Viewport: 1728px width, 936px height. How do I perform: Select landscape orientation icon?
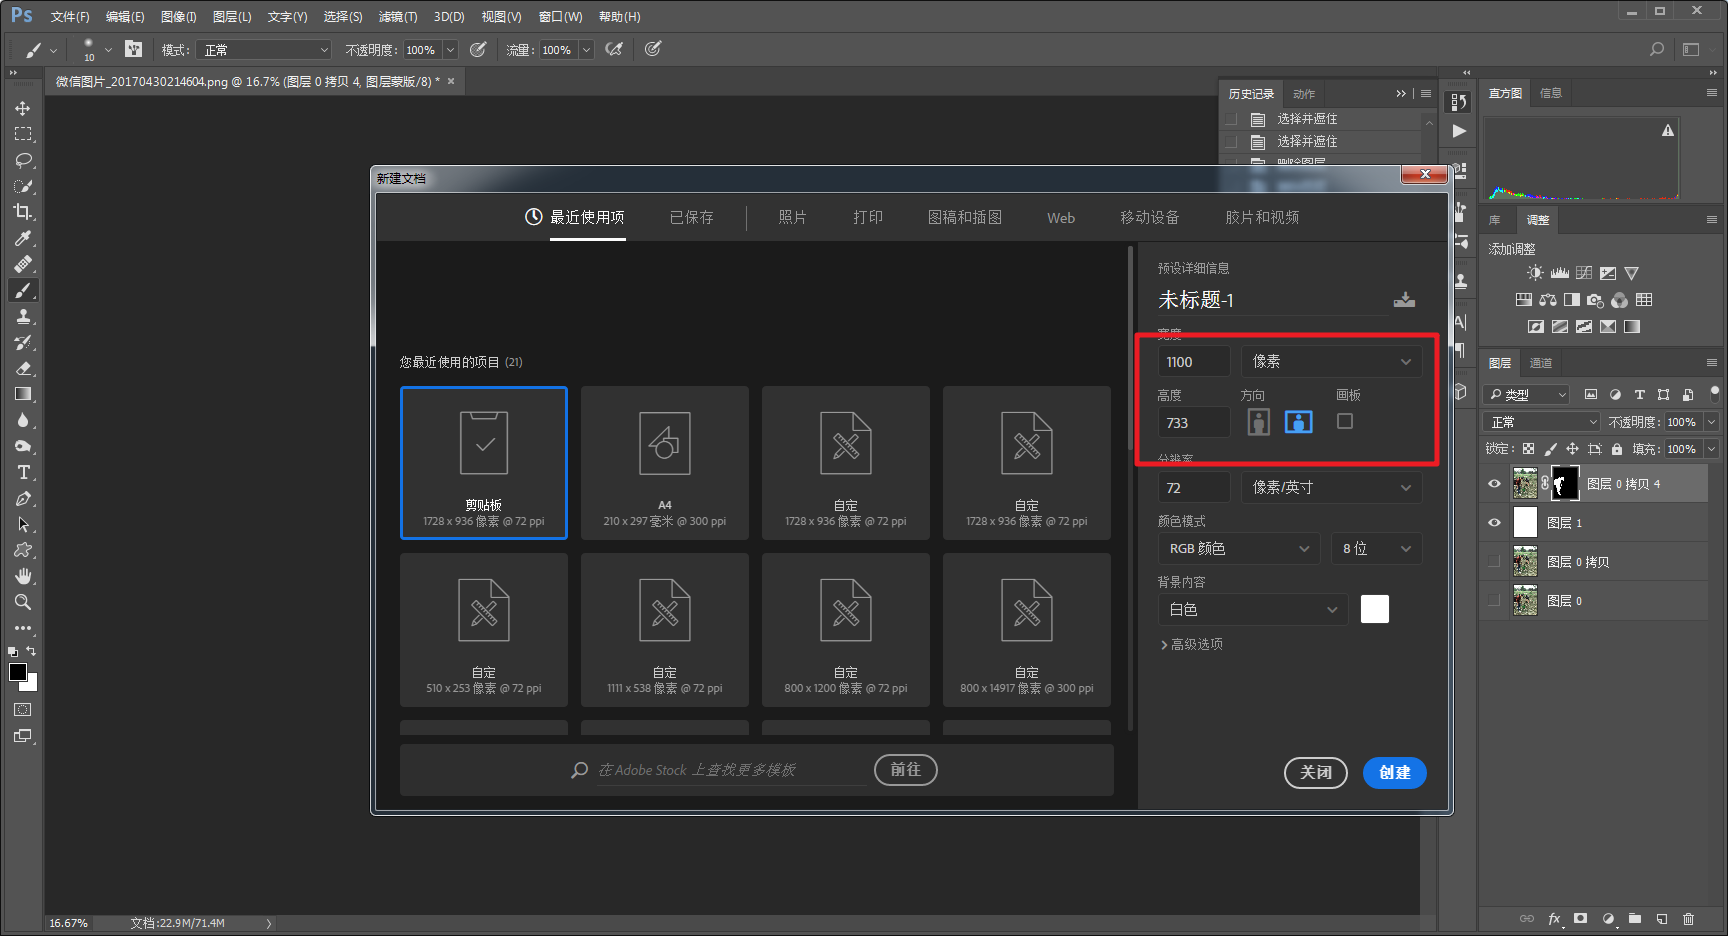1299,422
